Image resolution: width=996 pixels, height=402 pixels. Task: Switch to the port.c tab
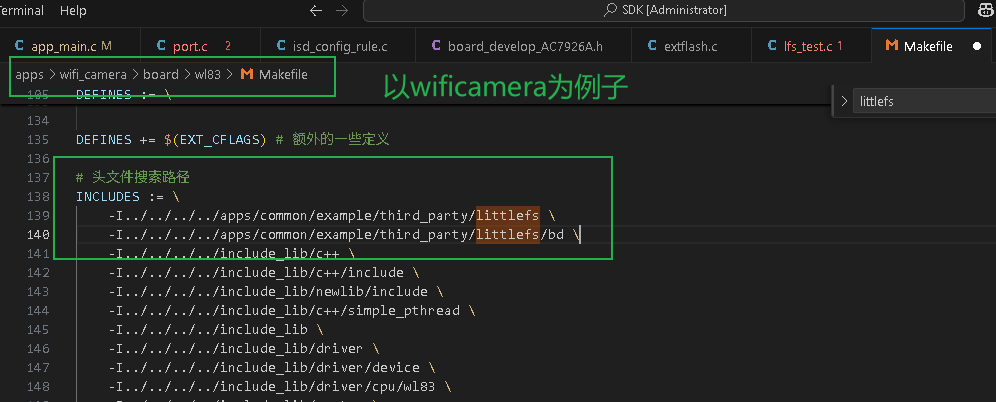(200, 46)
